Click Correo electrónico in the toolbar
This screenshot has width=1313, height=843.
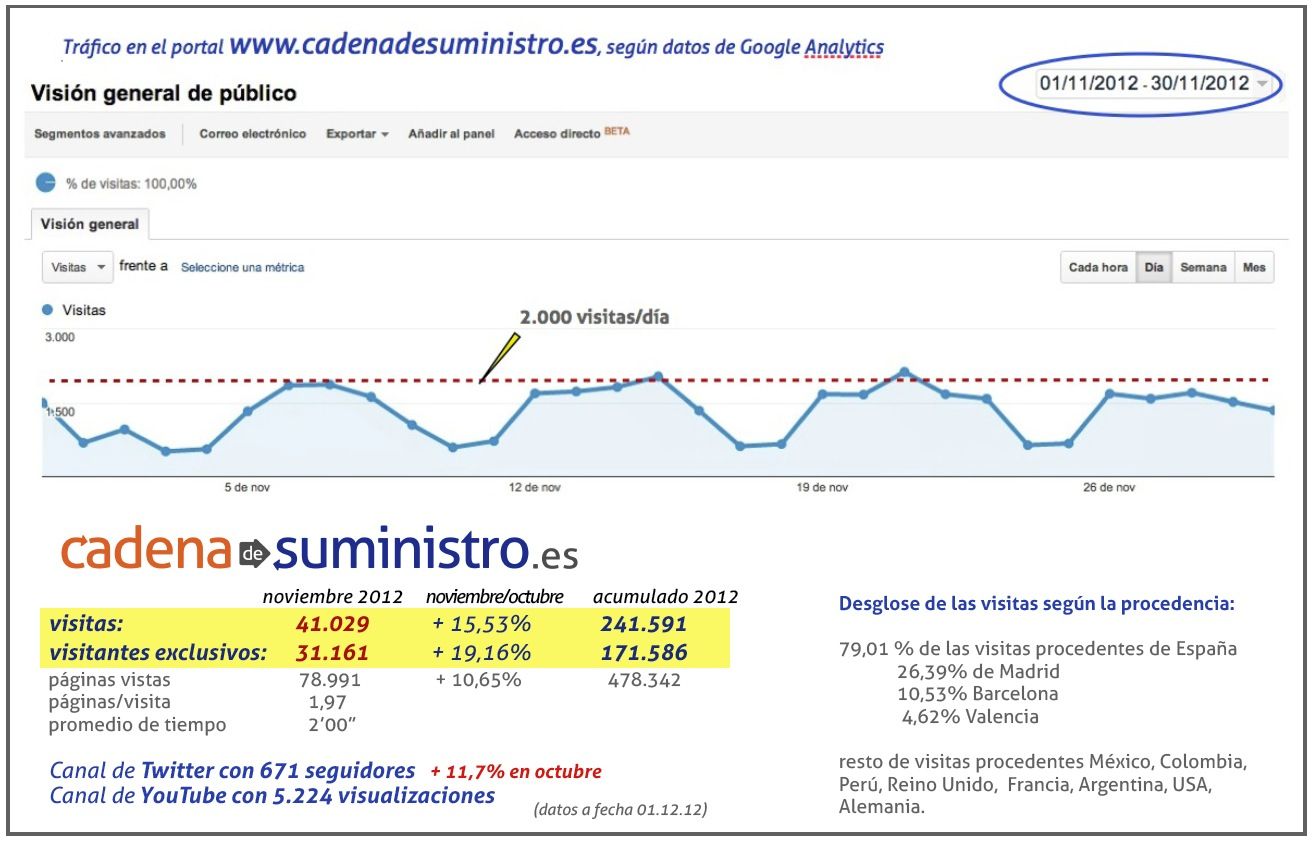click(253, 134)
